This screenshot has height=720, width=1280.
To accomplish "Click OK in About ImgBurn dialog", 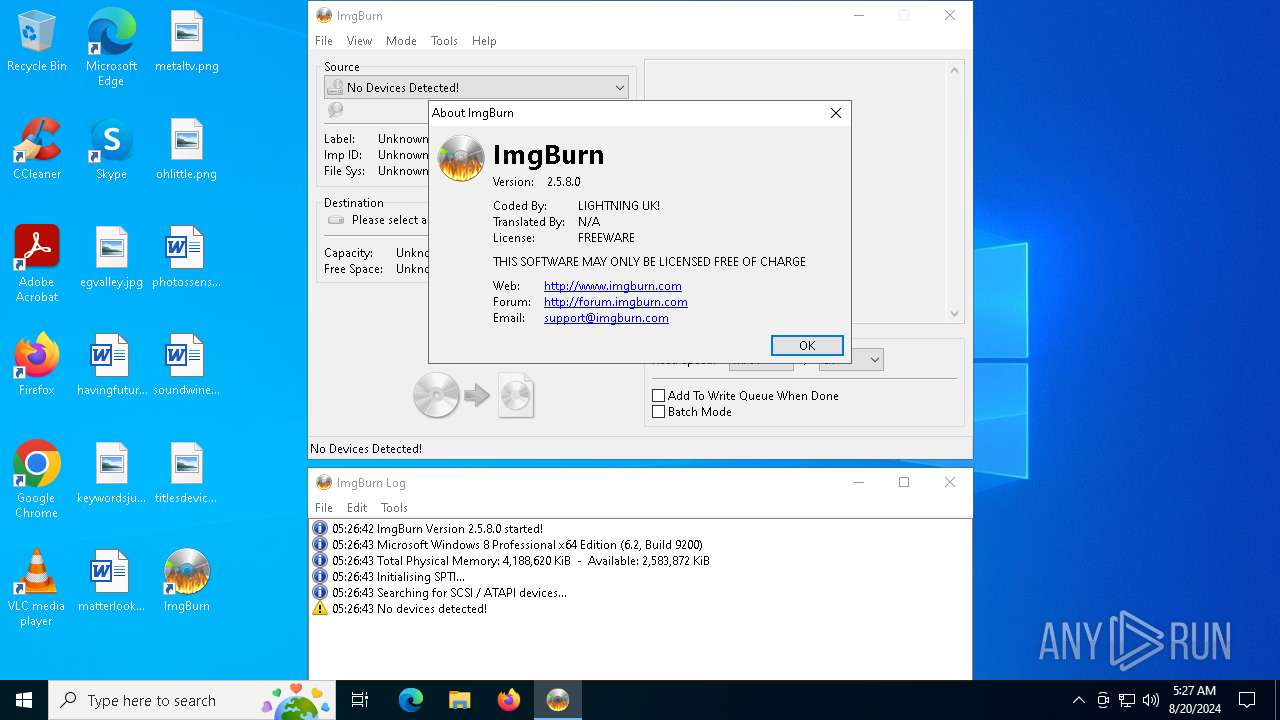I will pos(807,345).
